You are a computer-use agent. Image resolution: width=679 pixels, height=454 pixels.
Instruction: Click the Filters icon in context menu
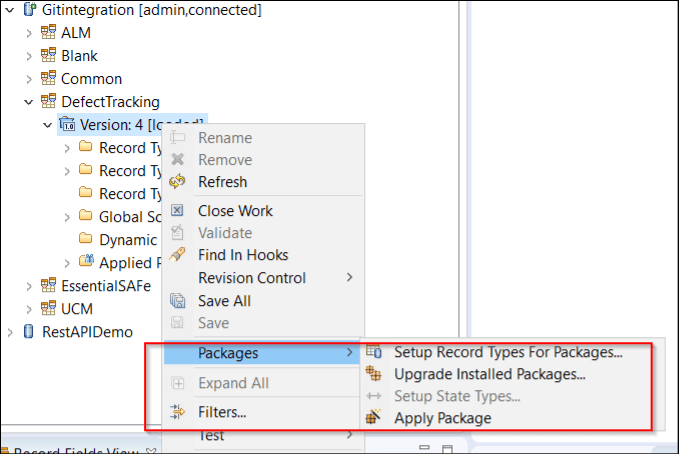pyautogui.click(x=178, y=412)
